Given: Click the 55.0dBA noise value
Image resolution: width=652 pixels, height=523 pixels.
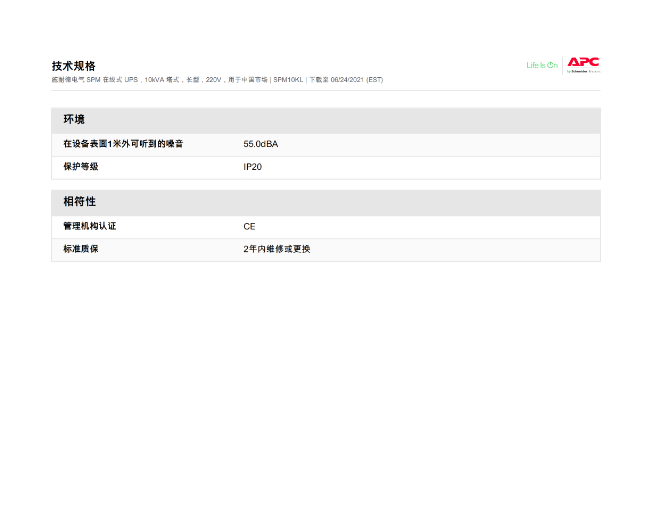Looking at the screenshot, I should click(260, 144).
